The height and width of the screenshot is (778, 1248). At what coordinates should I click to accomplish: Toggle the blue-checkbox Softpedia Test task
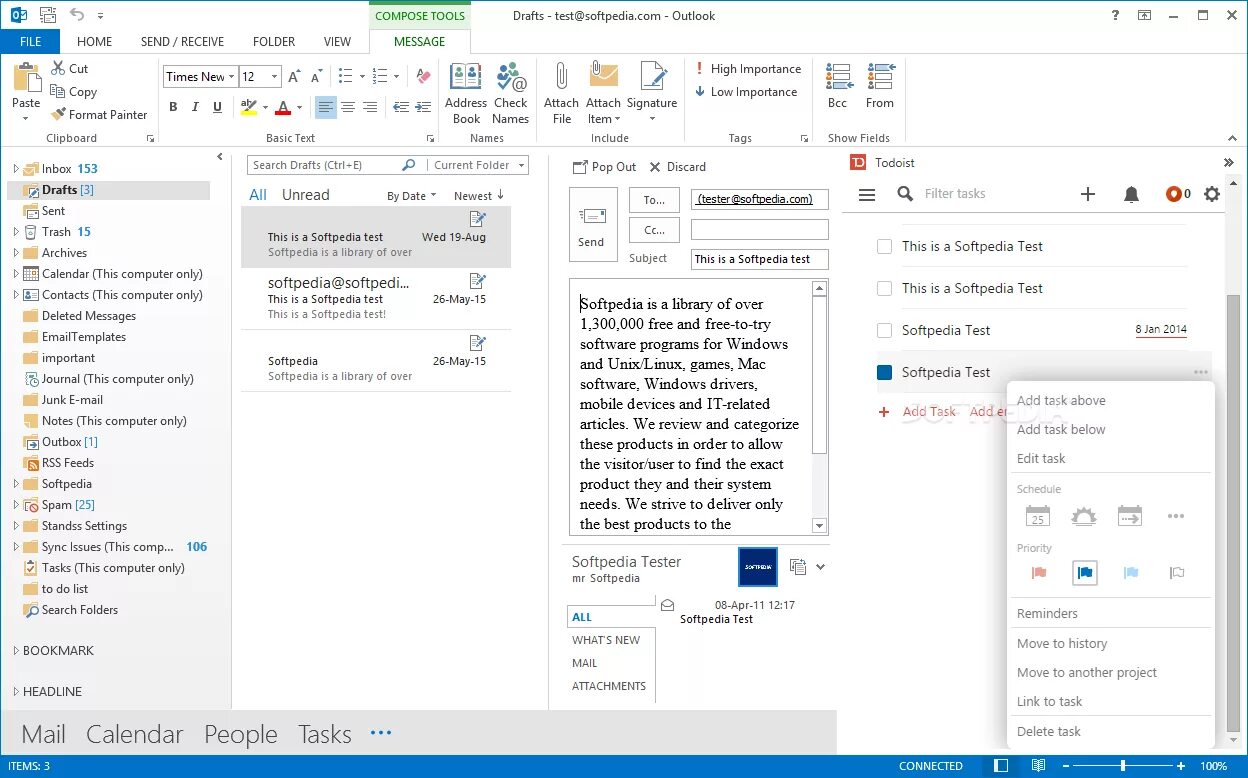click(x=884, y=372)
